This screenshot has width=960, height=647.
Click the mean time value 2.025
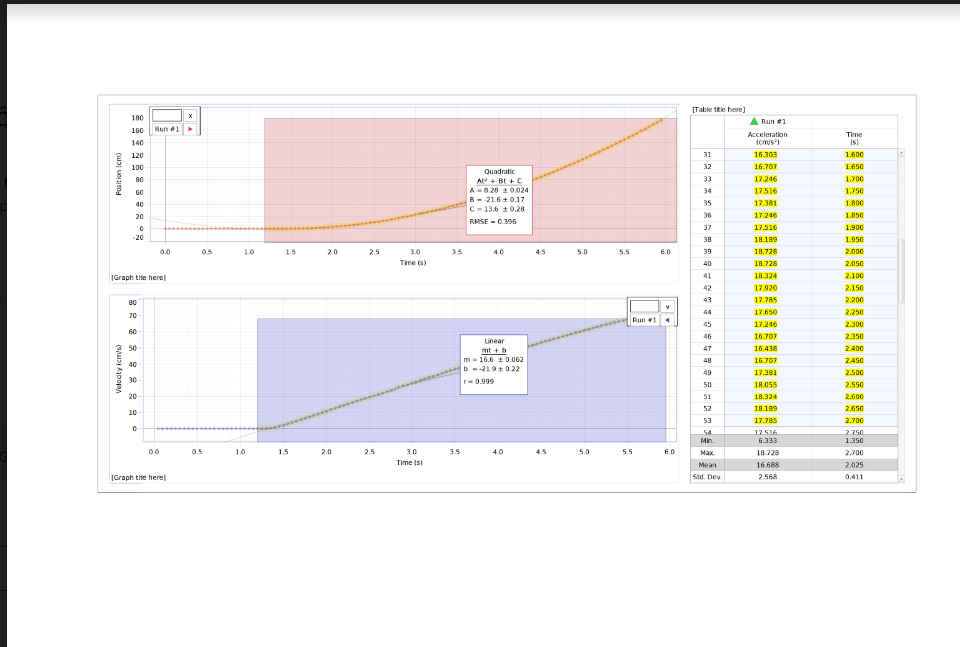click(854, 465)
